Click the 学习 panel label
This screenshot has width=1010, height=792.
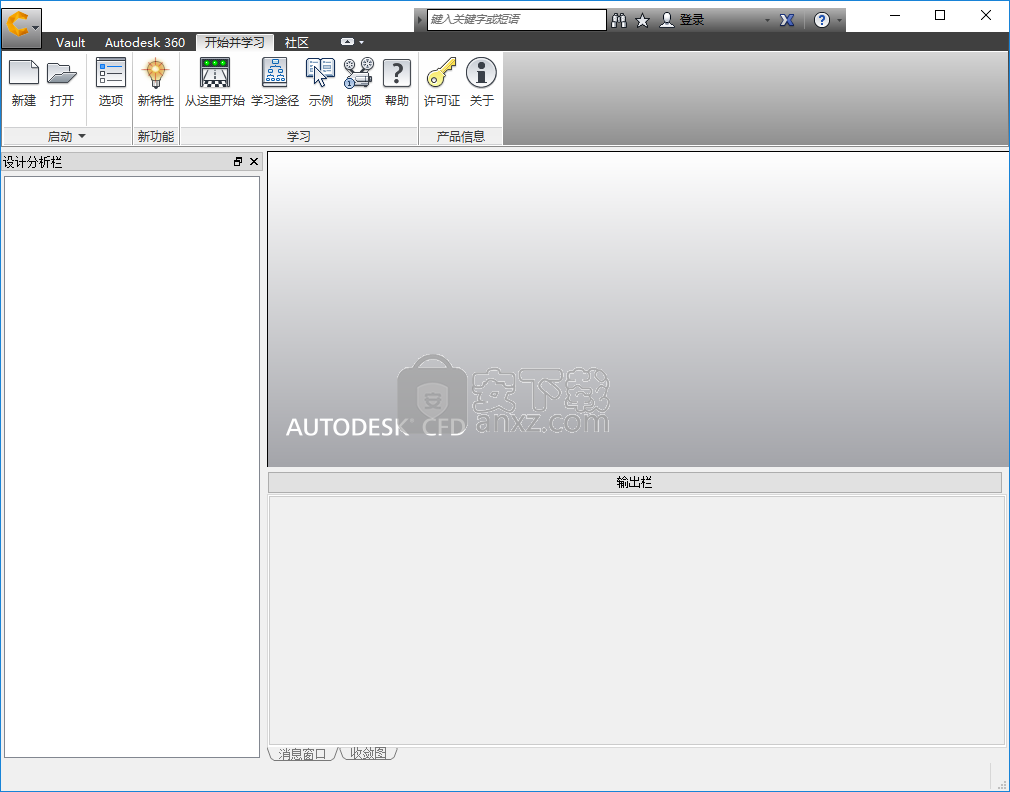coord(299,137)
